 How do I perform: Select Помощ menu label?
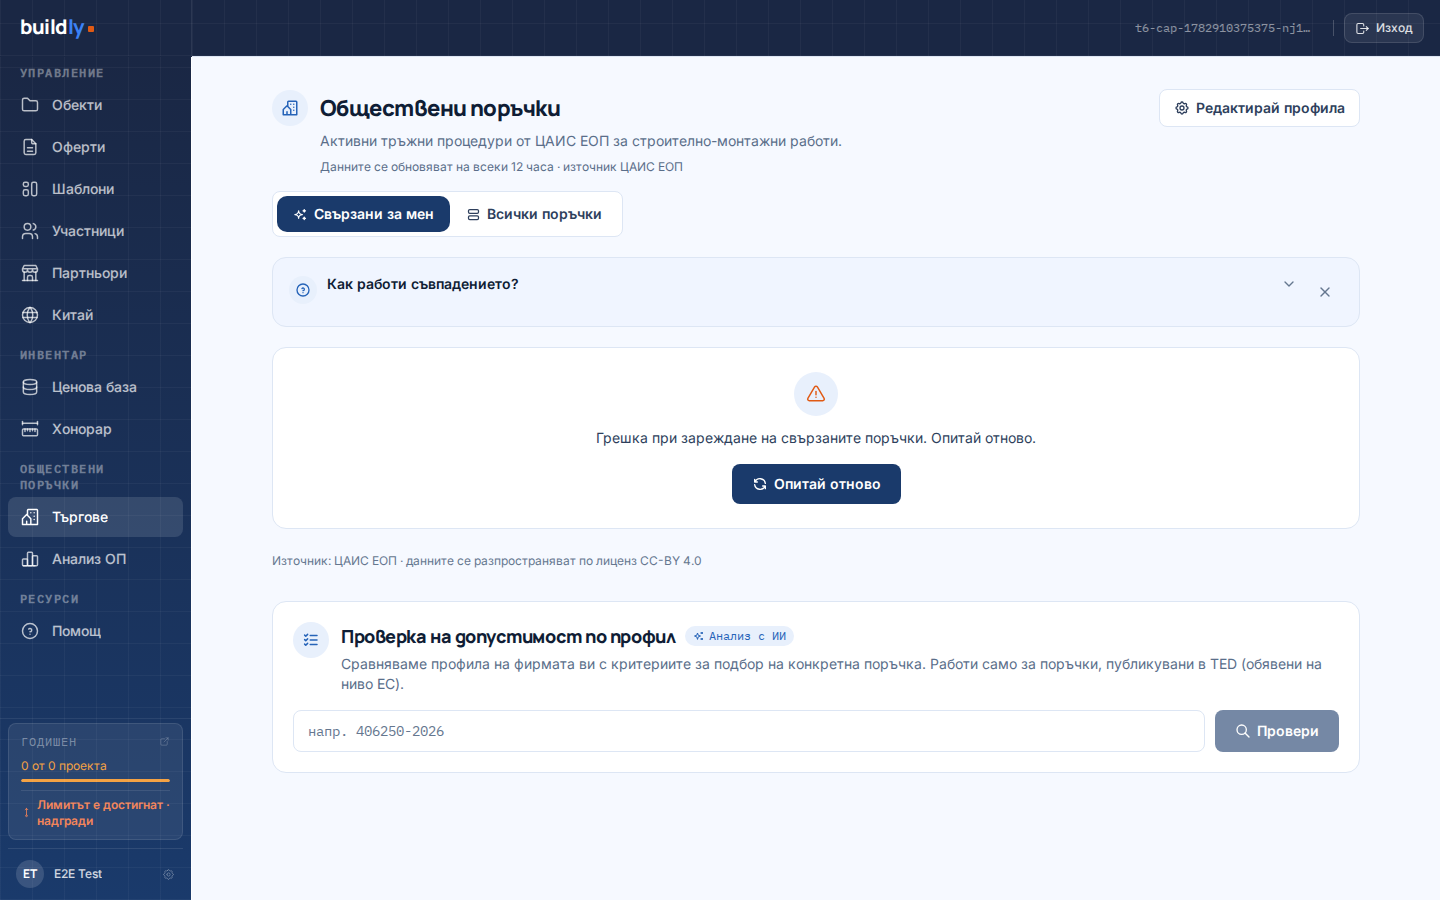click(76, 631)
